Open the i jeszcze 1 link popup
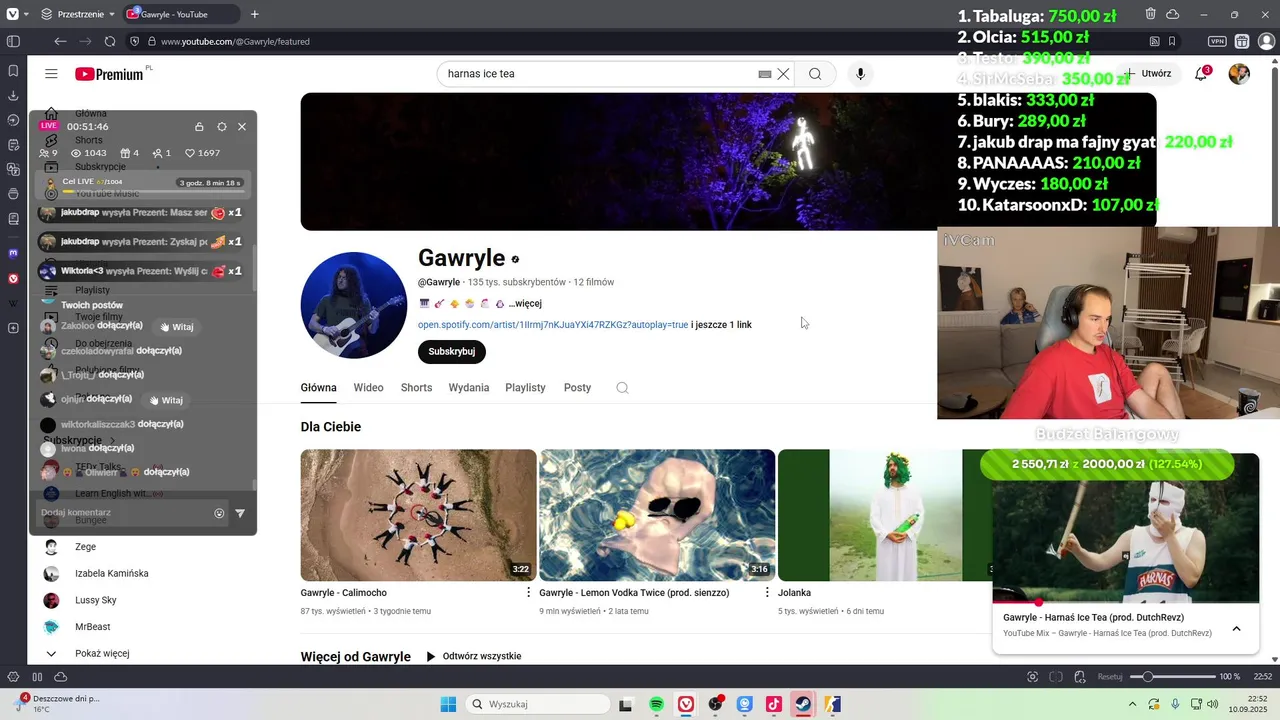The height and width of the screenshot is (720, 1280). click(721, 325)
